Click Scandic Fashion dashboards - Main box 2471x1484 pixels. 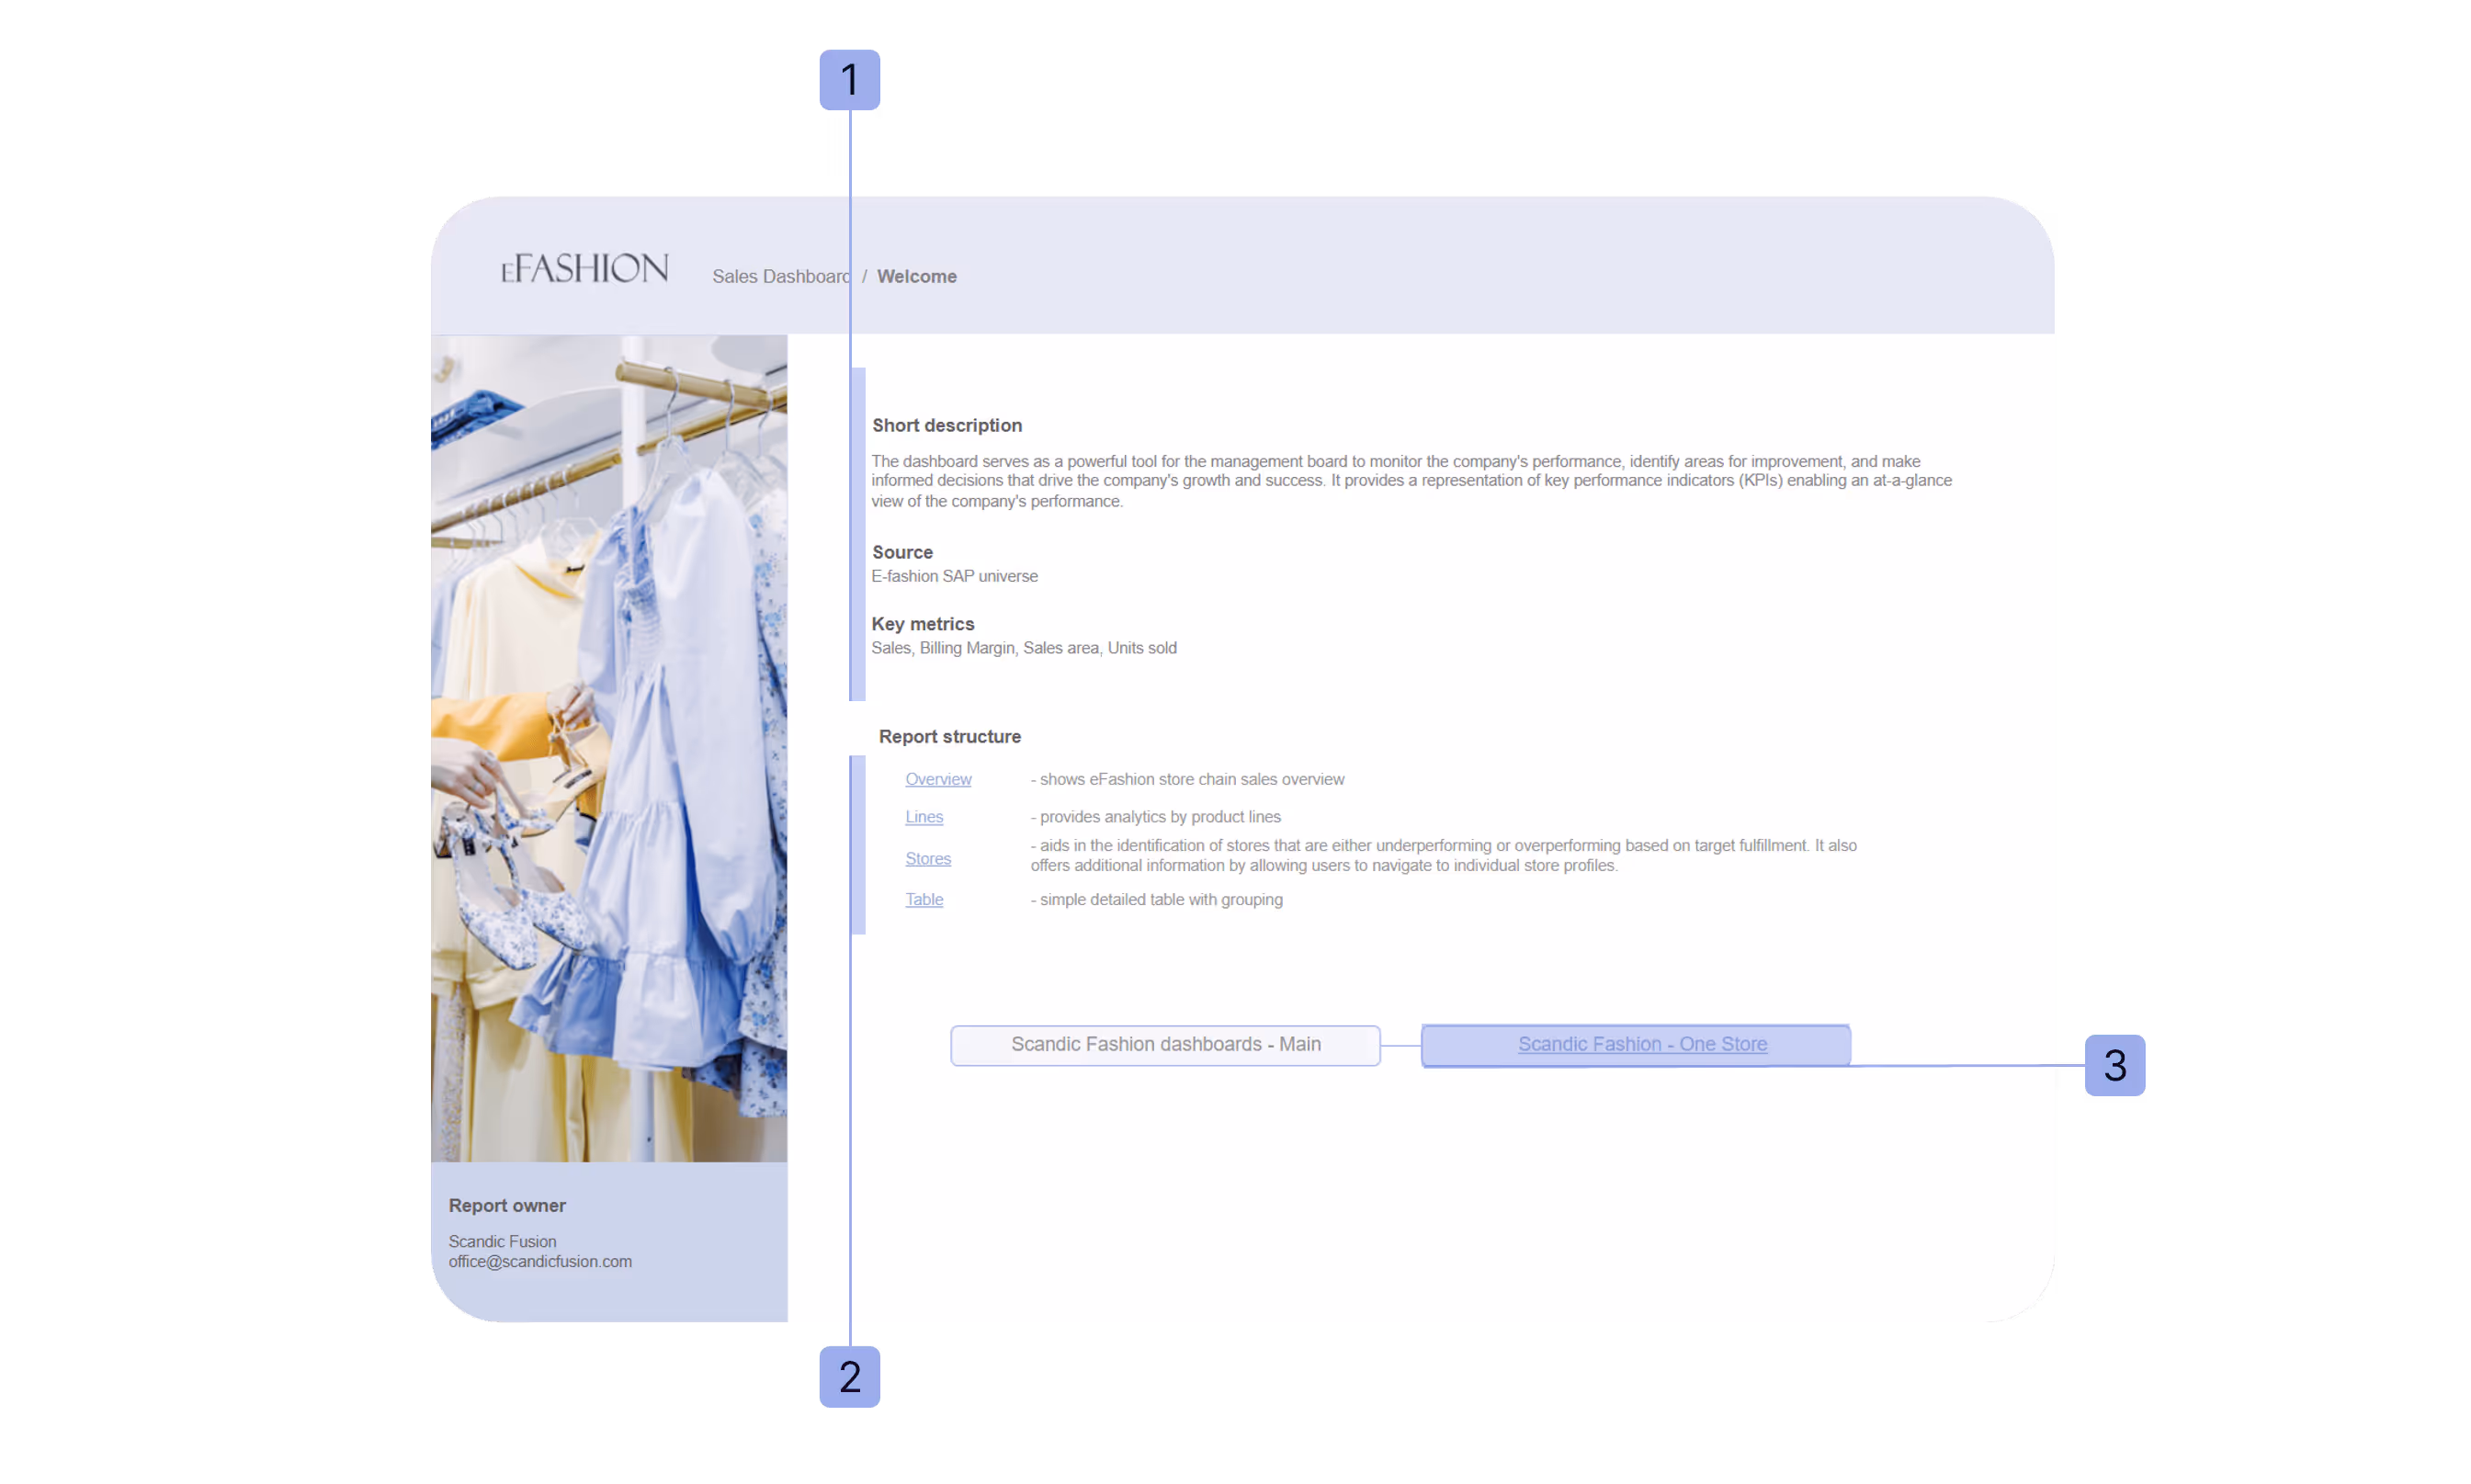click(x=1164, y=1044)
